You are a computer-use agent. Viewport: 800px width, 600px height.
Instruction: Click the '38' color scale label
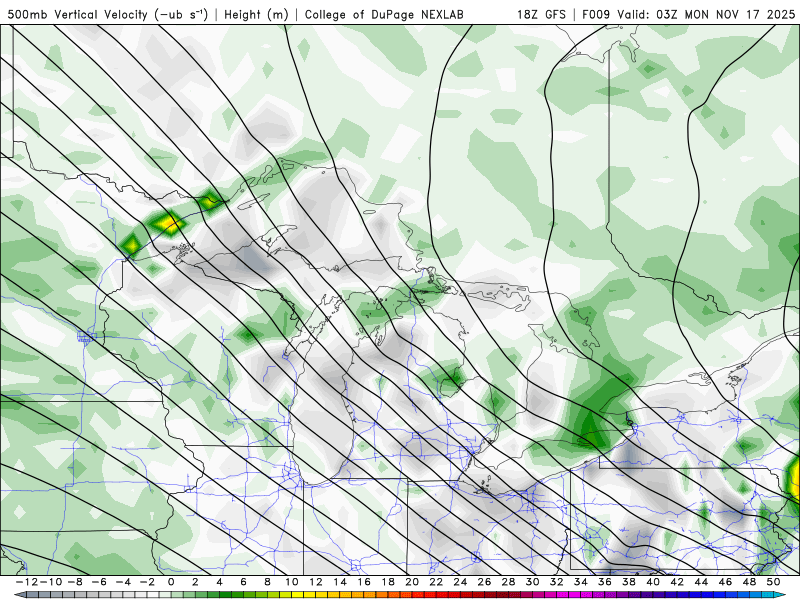[629, 582]
